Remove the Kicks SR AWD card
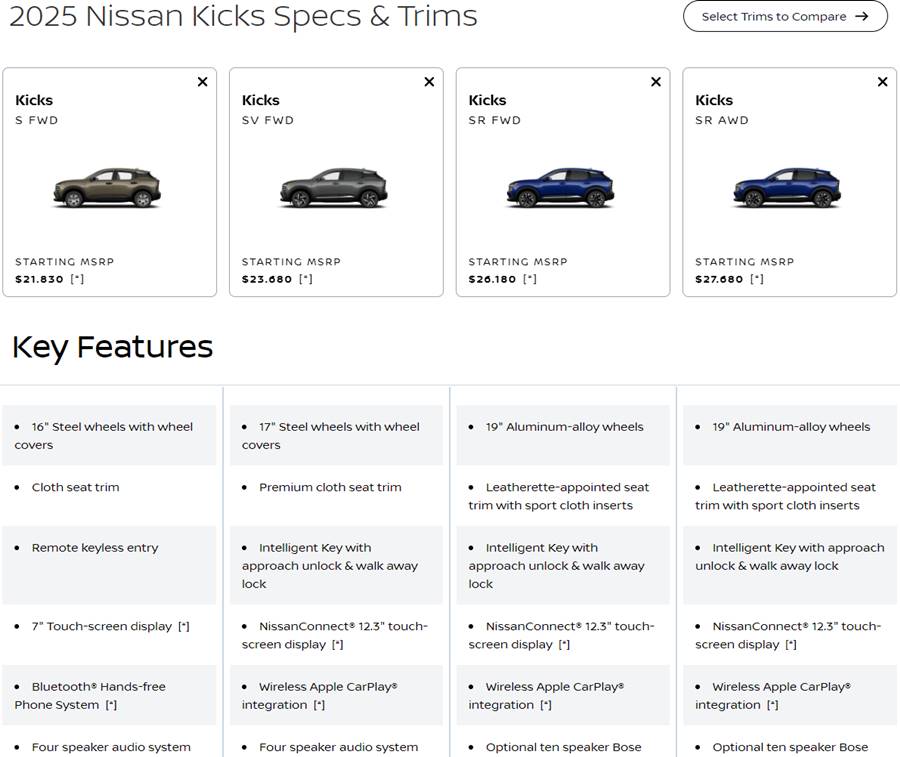The height and width of the screenshot is (757, 900). (883, 82)
